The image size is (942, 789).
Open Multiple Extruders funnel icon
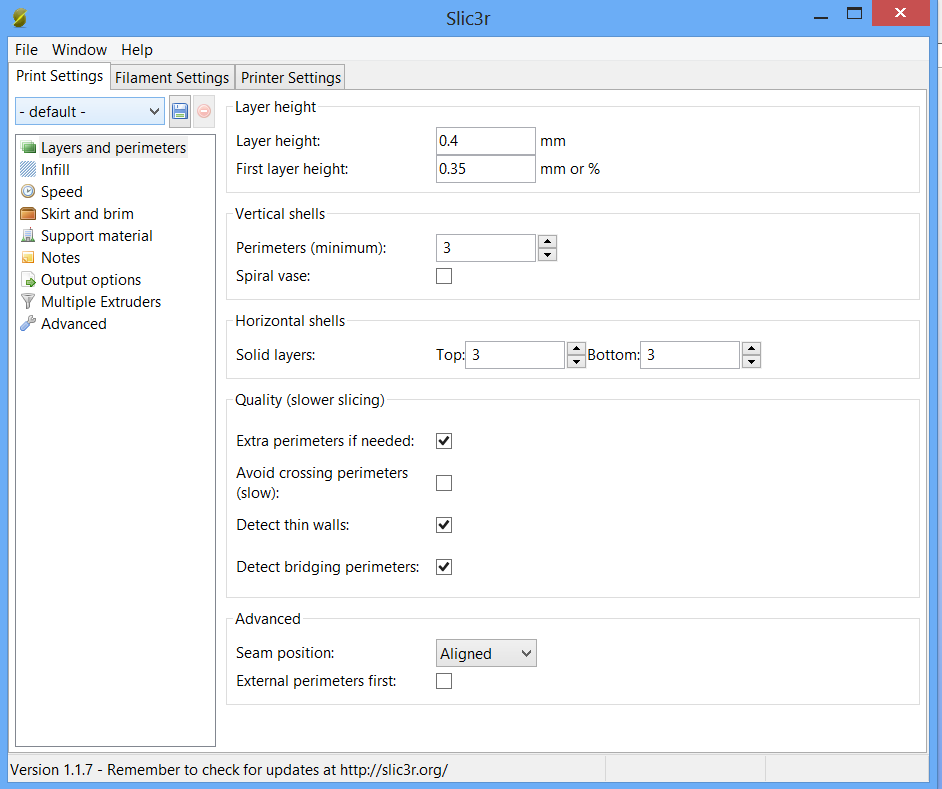[x=28, y=302]
